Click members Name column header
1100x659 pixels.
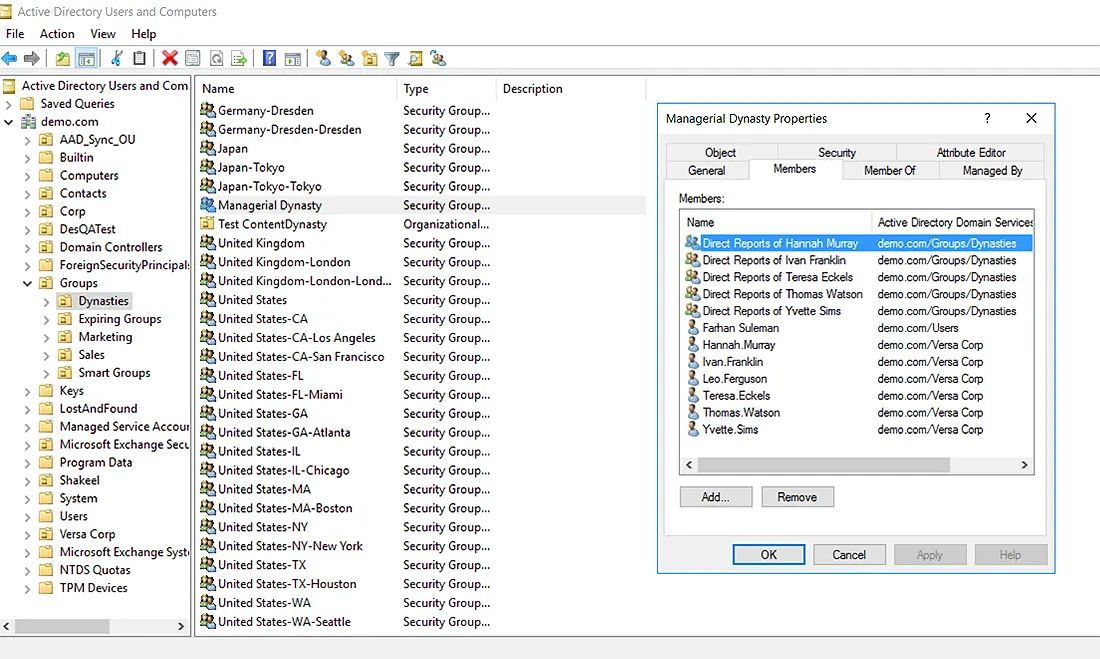pos(776,222)
